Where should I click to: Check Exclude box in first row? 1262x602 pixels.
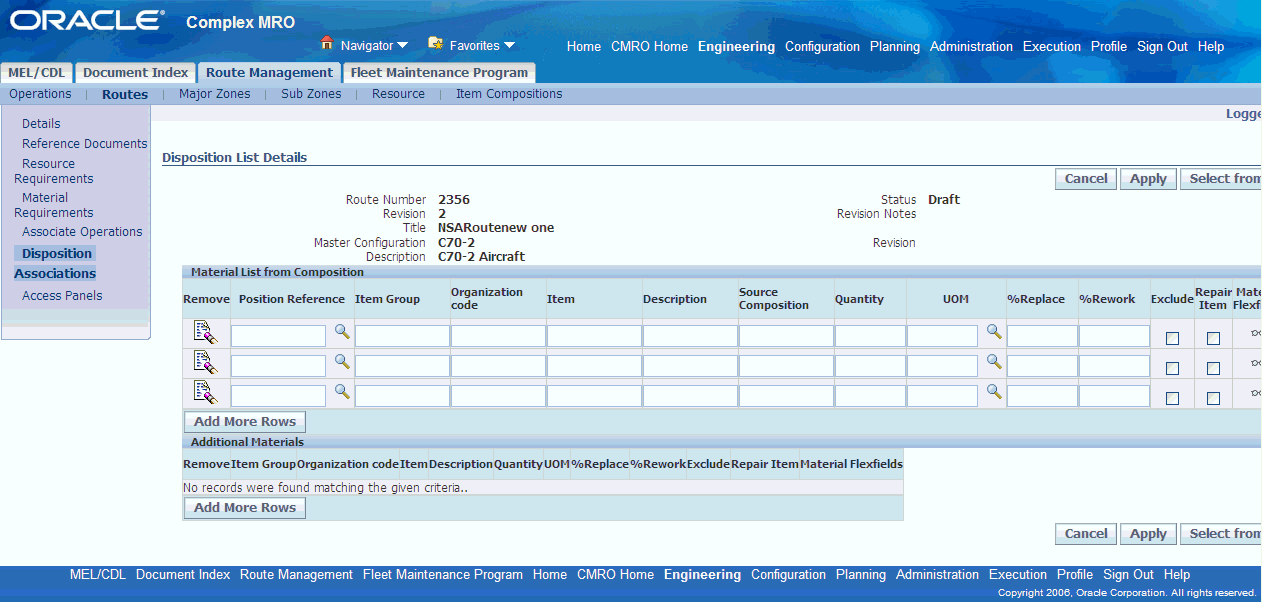pyautogui.click(x=1172, y=339)
